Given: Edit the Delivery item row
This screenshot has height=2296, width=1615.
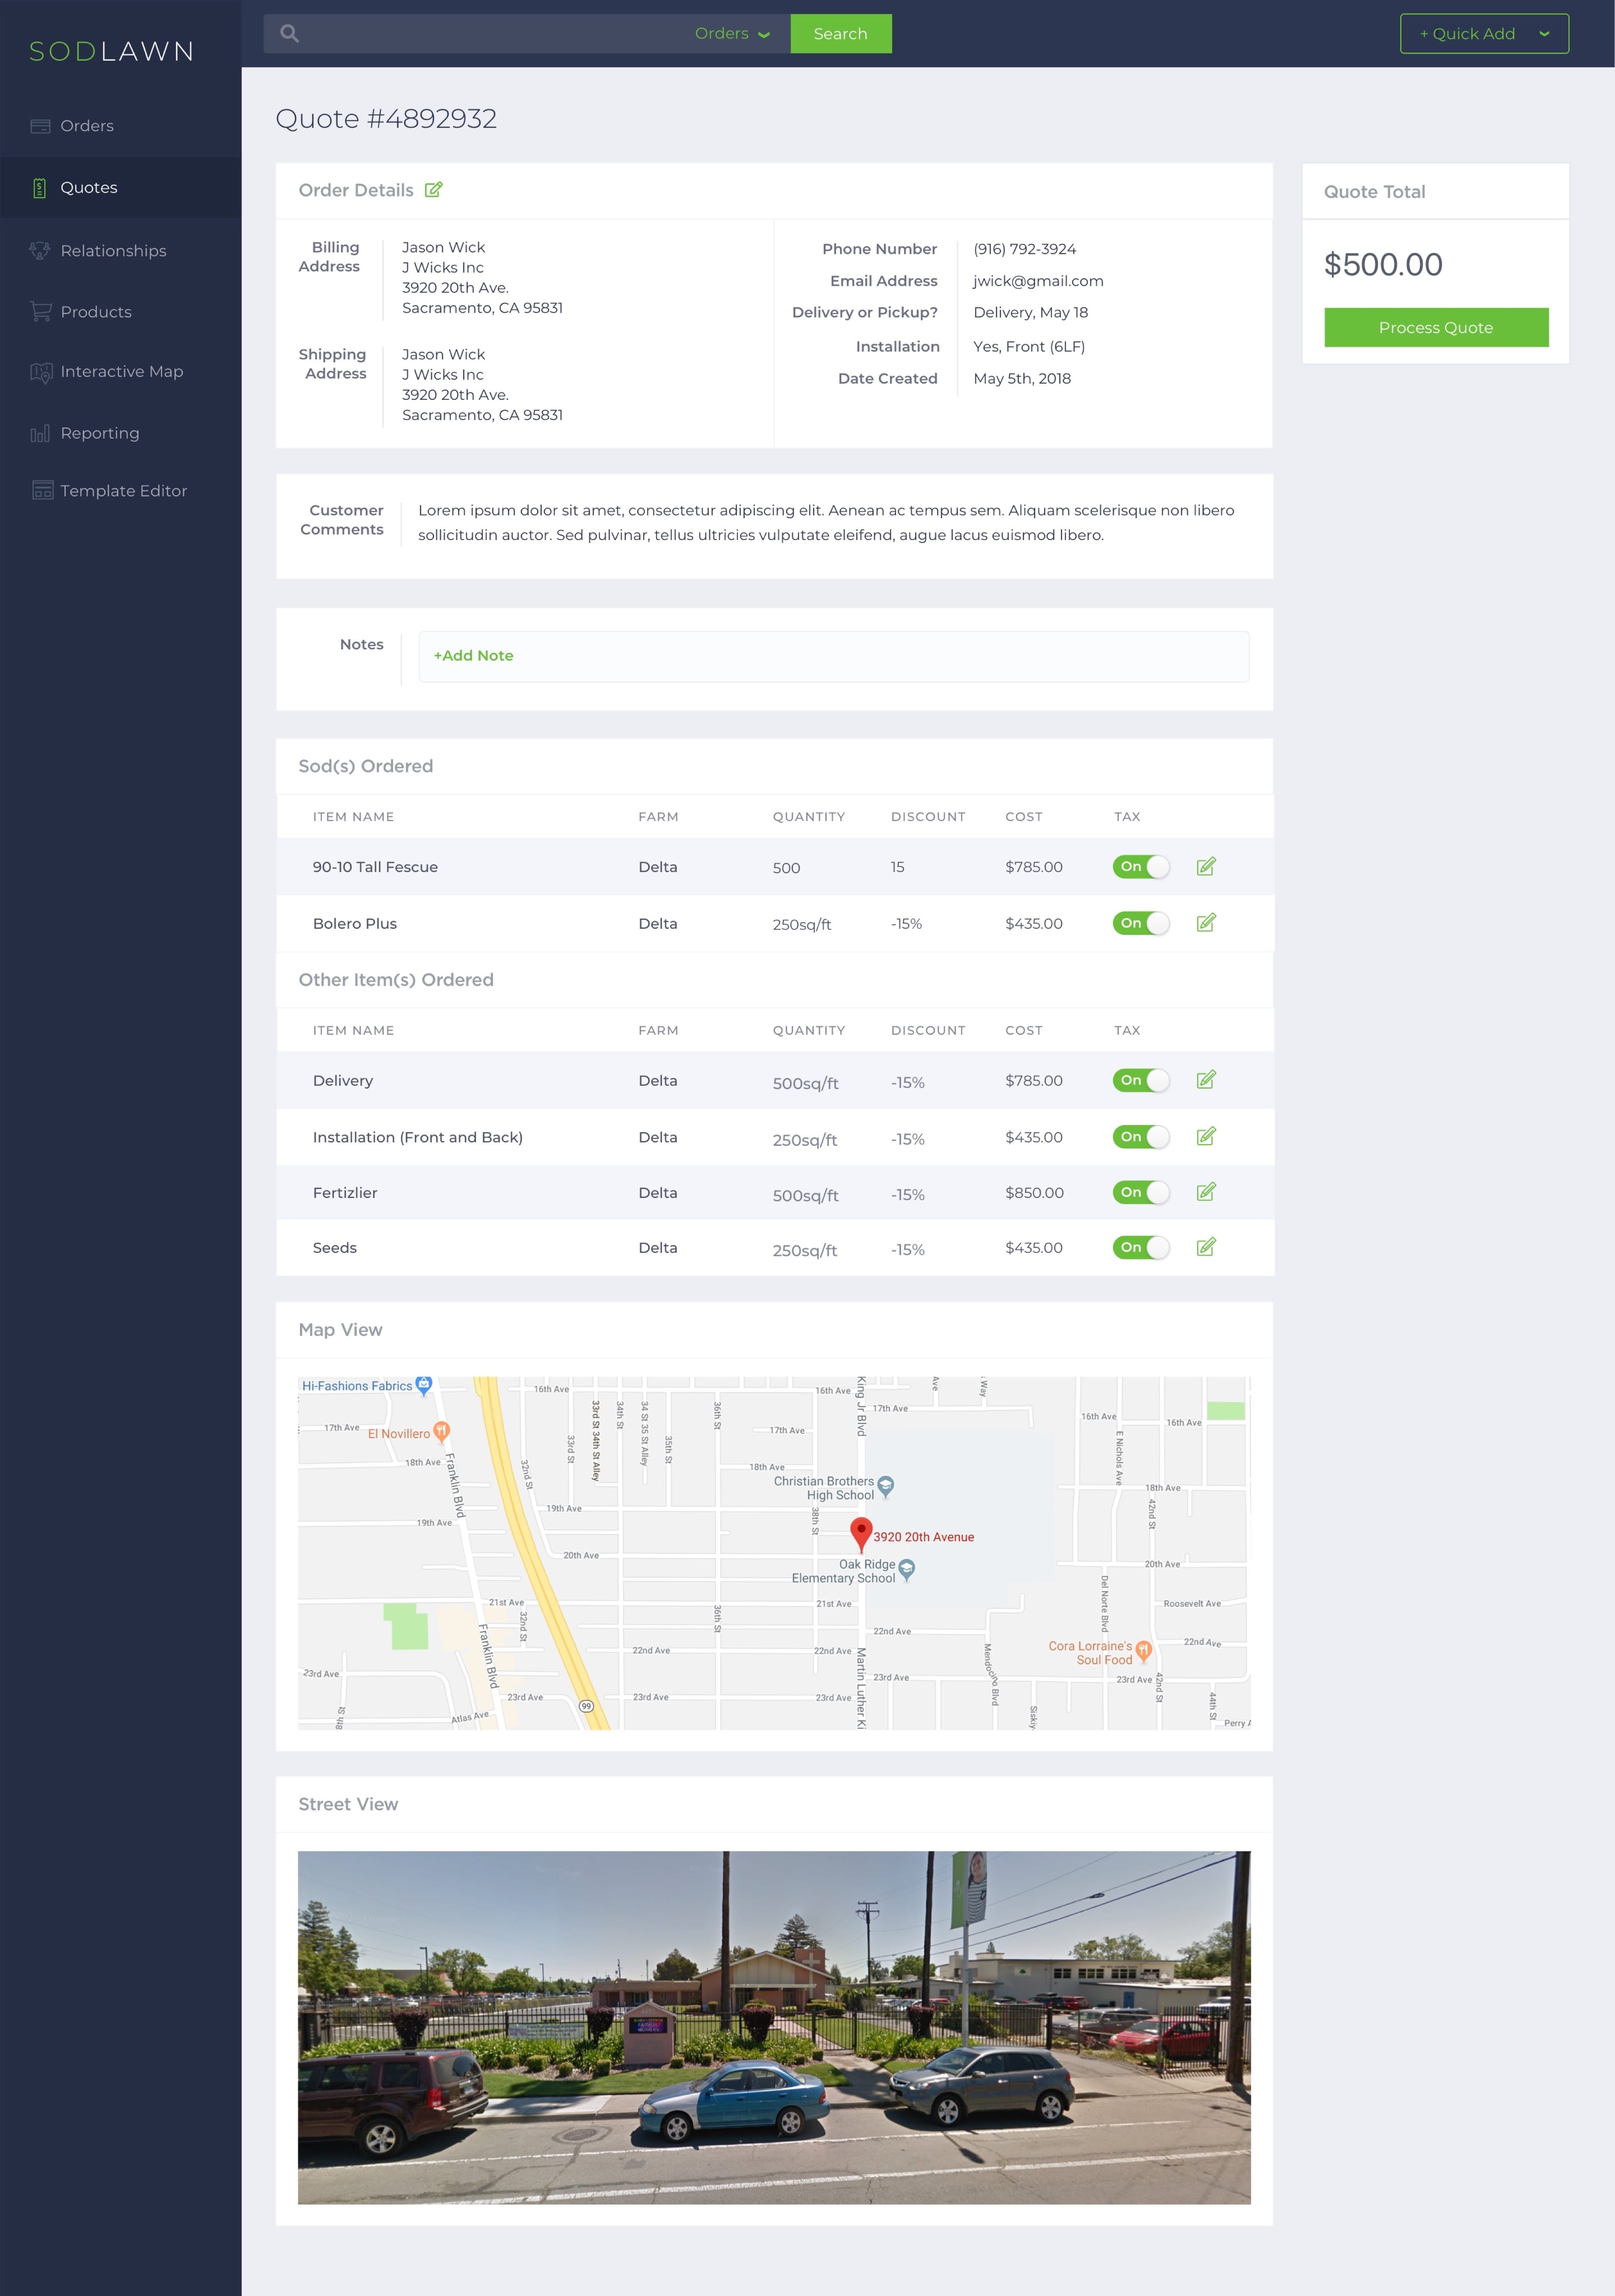Looking at the screenshot, I should (1206, 1080).
